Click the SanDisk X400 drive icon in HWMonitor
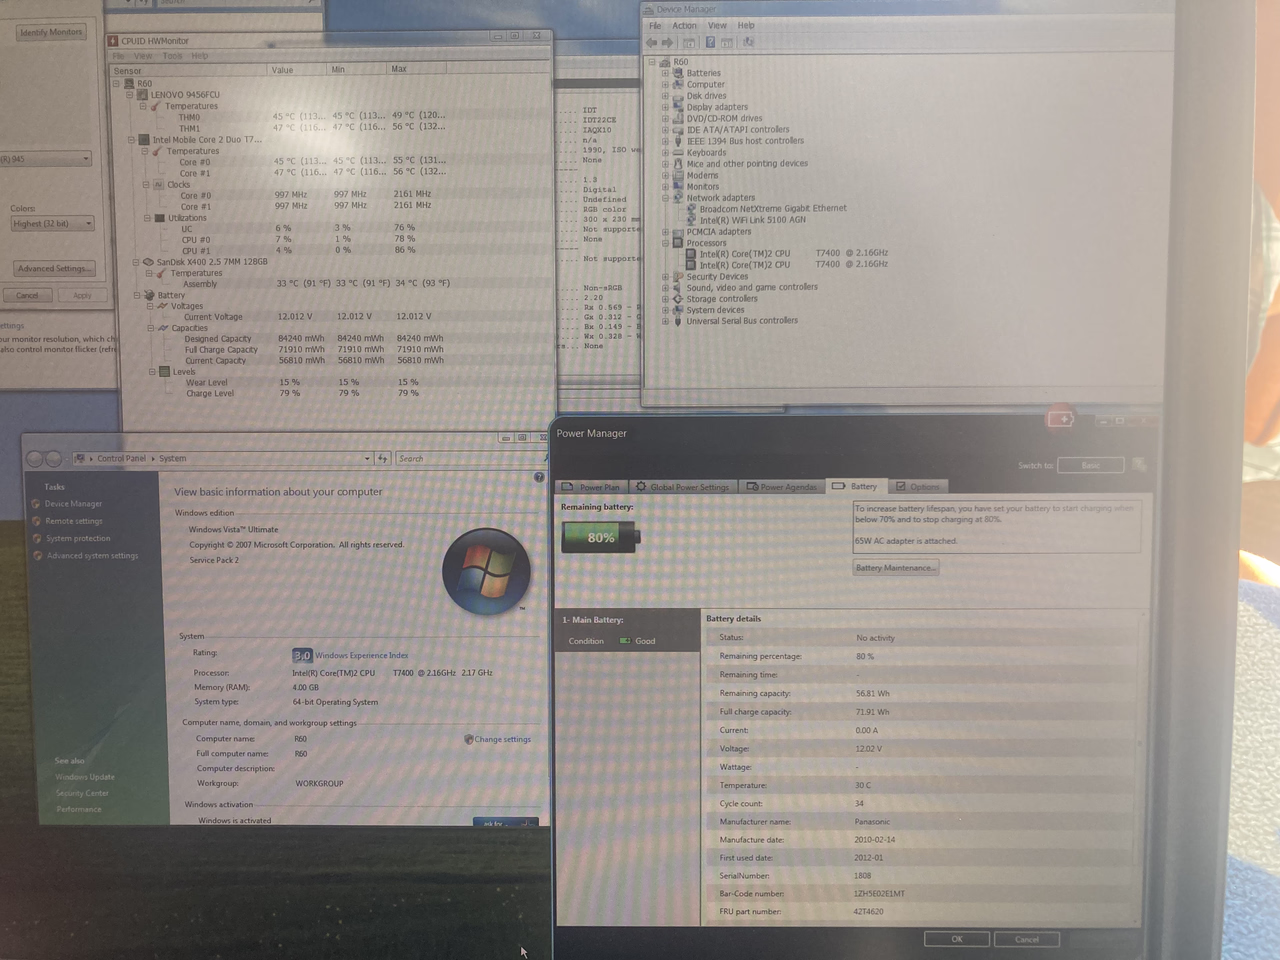1280x960 pixels. pos(148,262)
